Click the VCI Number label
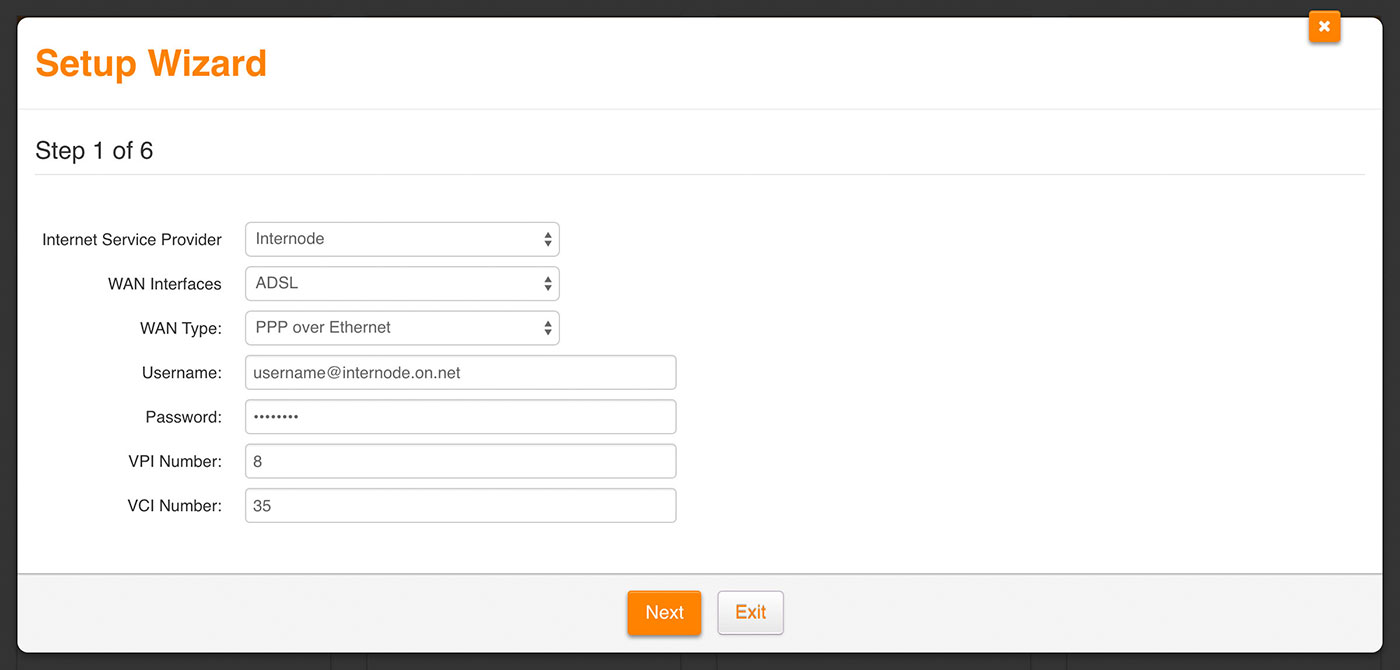Viewport: 1400px width, 670px height. click(174, 506)
